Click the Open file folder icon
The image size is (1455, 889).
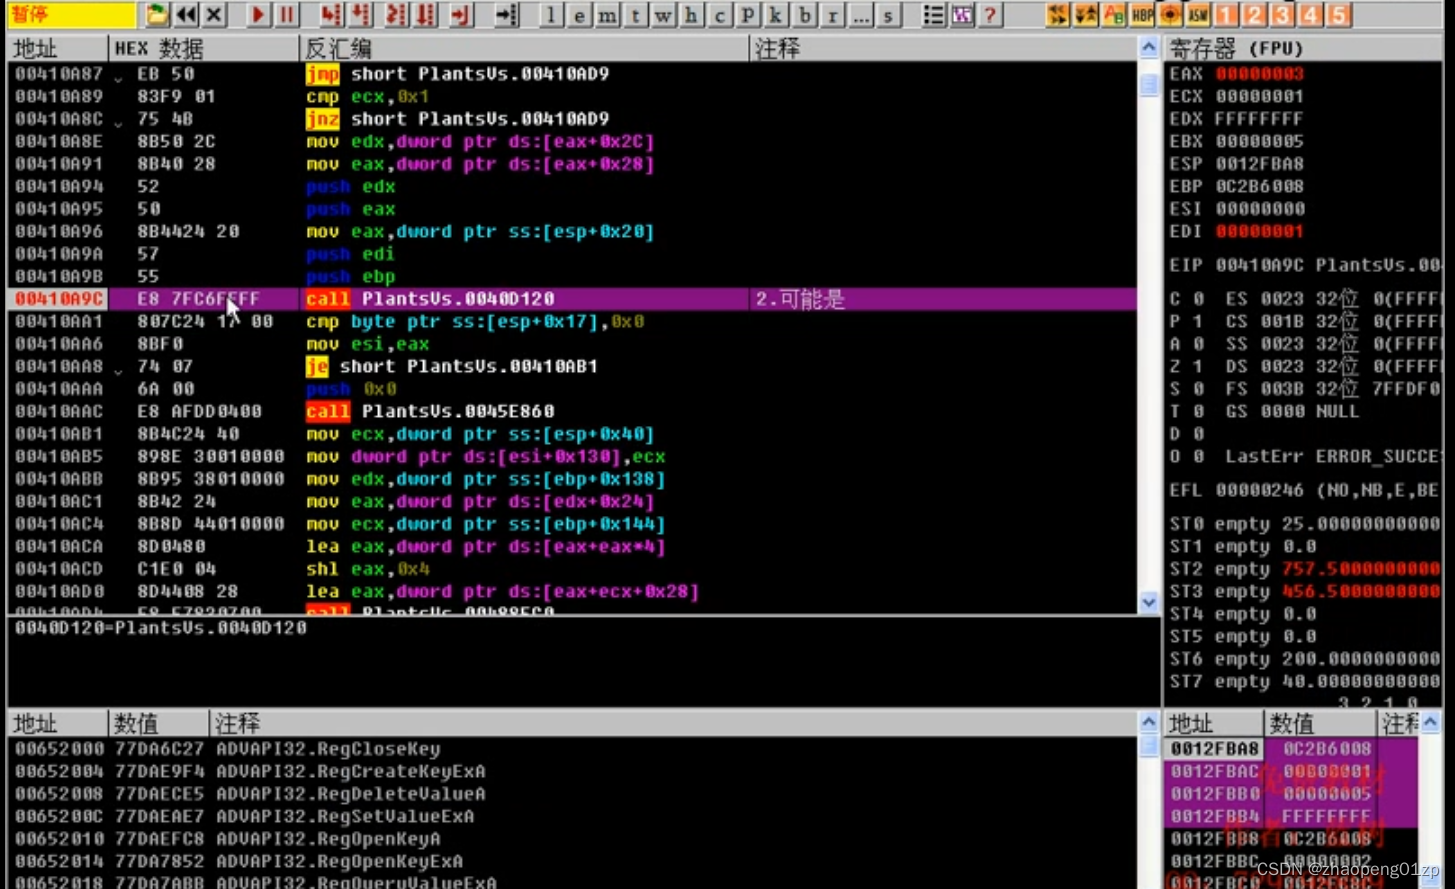[x=157, y=15]
